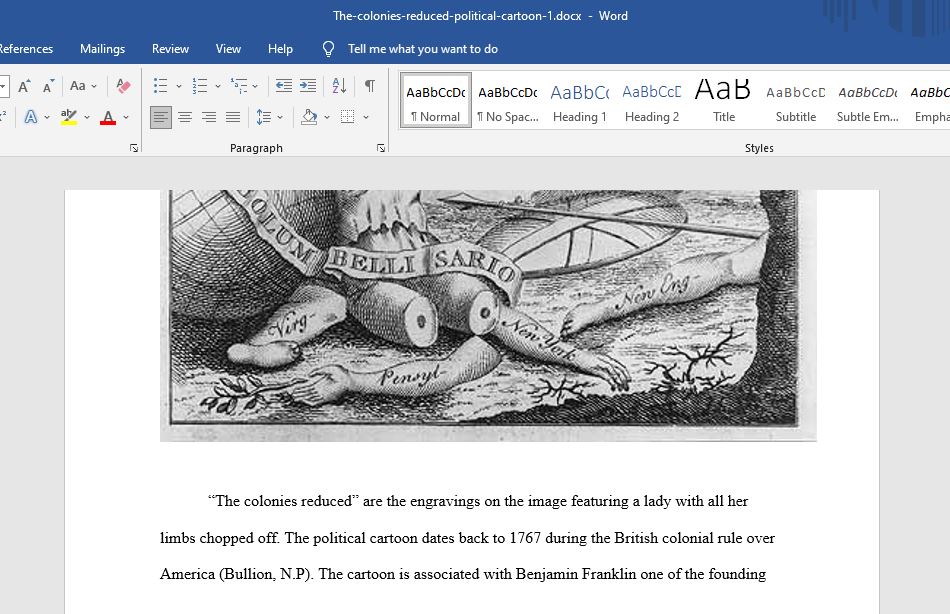Focus Tell me what you want to do box
The image size is (950, 614).
423,49
